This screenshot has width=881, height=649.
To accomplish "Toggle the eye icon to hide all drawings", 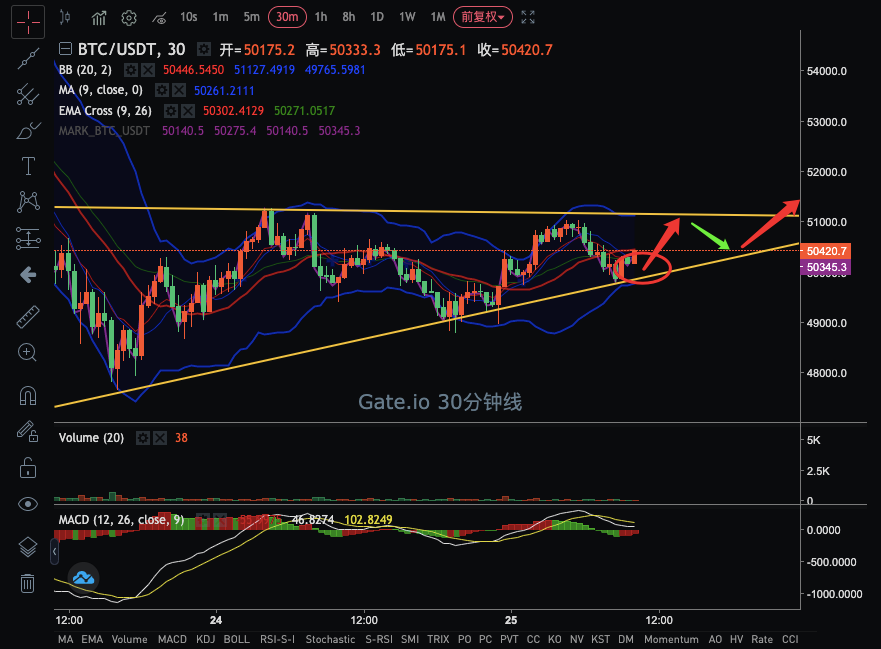I will coord(27,504).
